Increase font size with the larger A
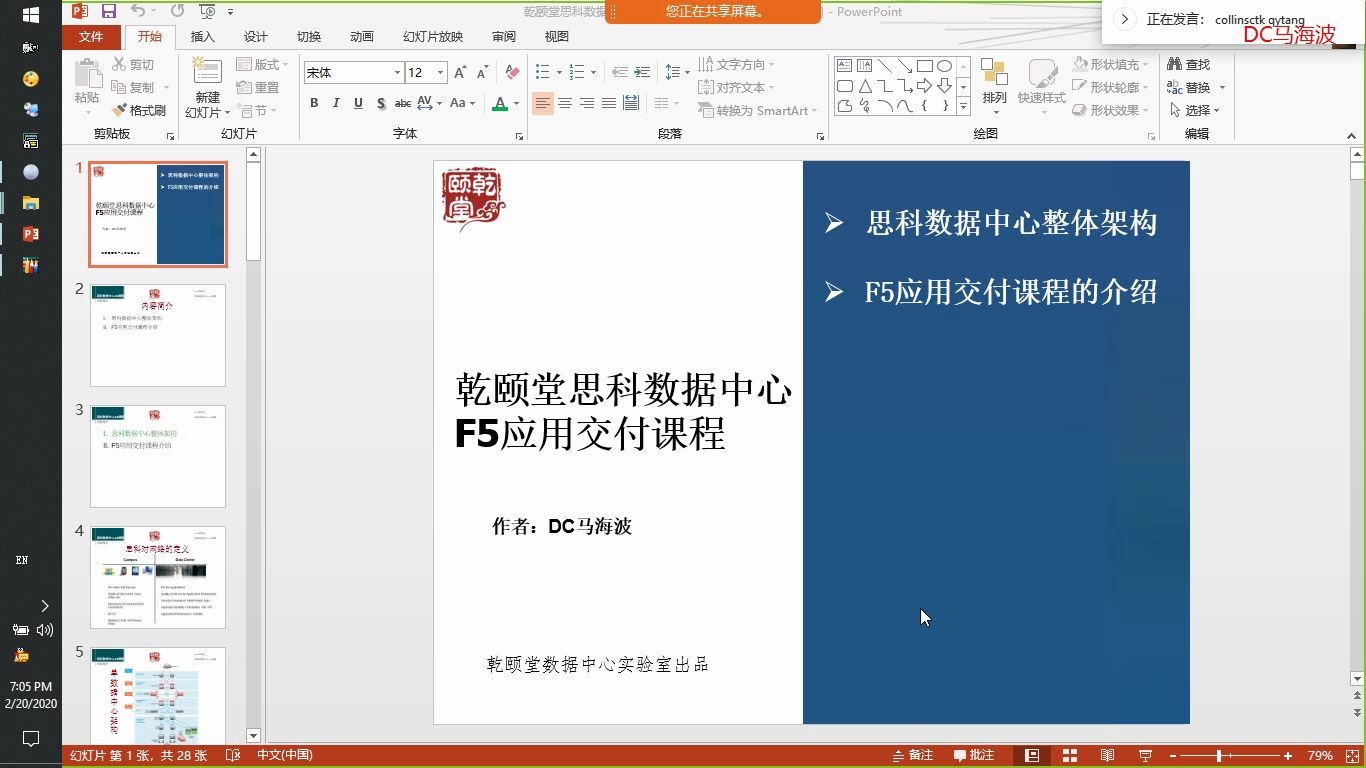 pyautogui.click(x=460, y=72)
